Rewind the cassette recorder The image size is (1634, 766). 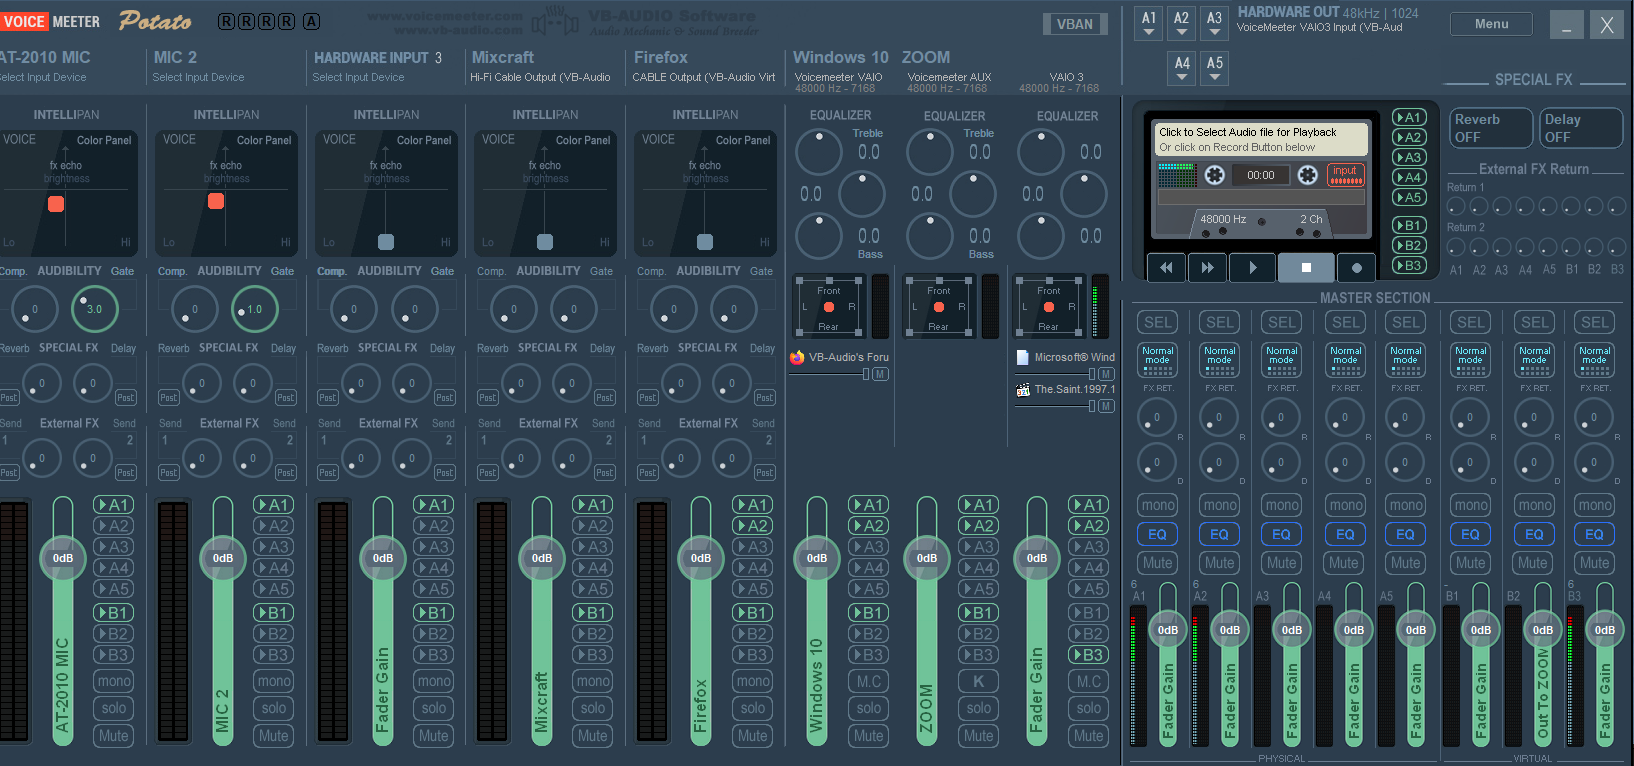pyautogui.click(x=1166, y=267)
